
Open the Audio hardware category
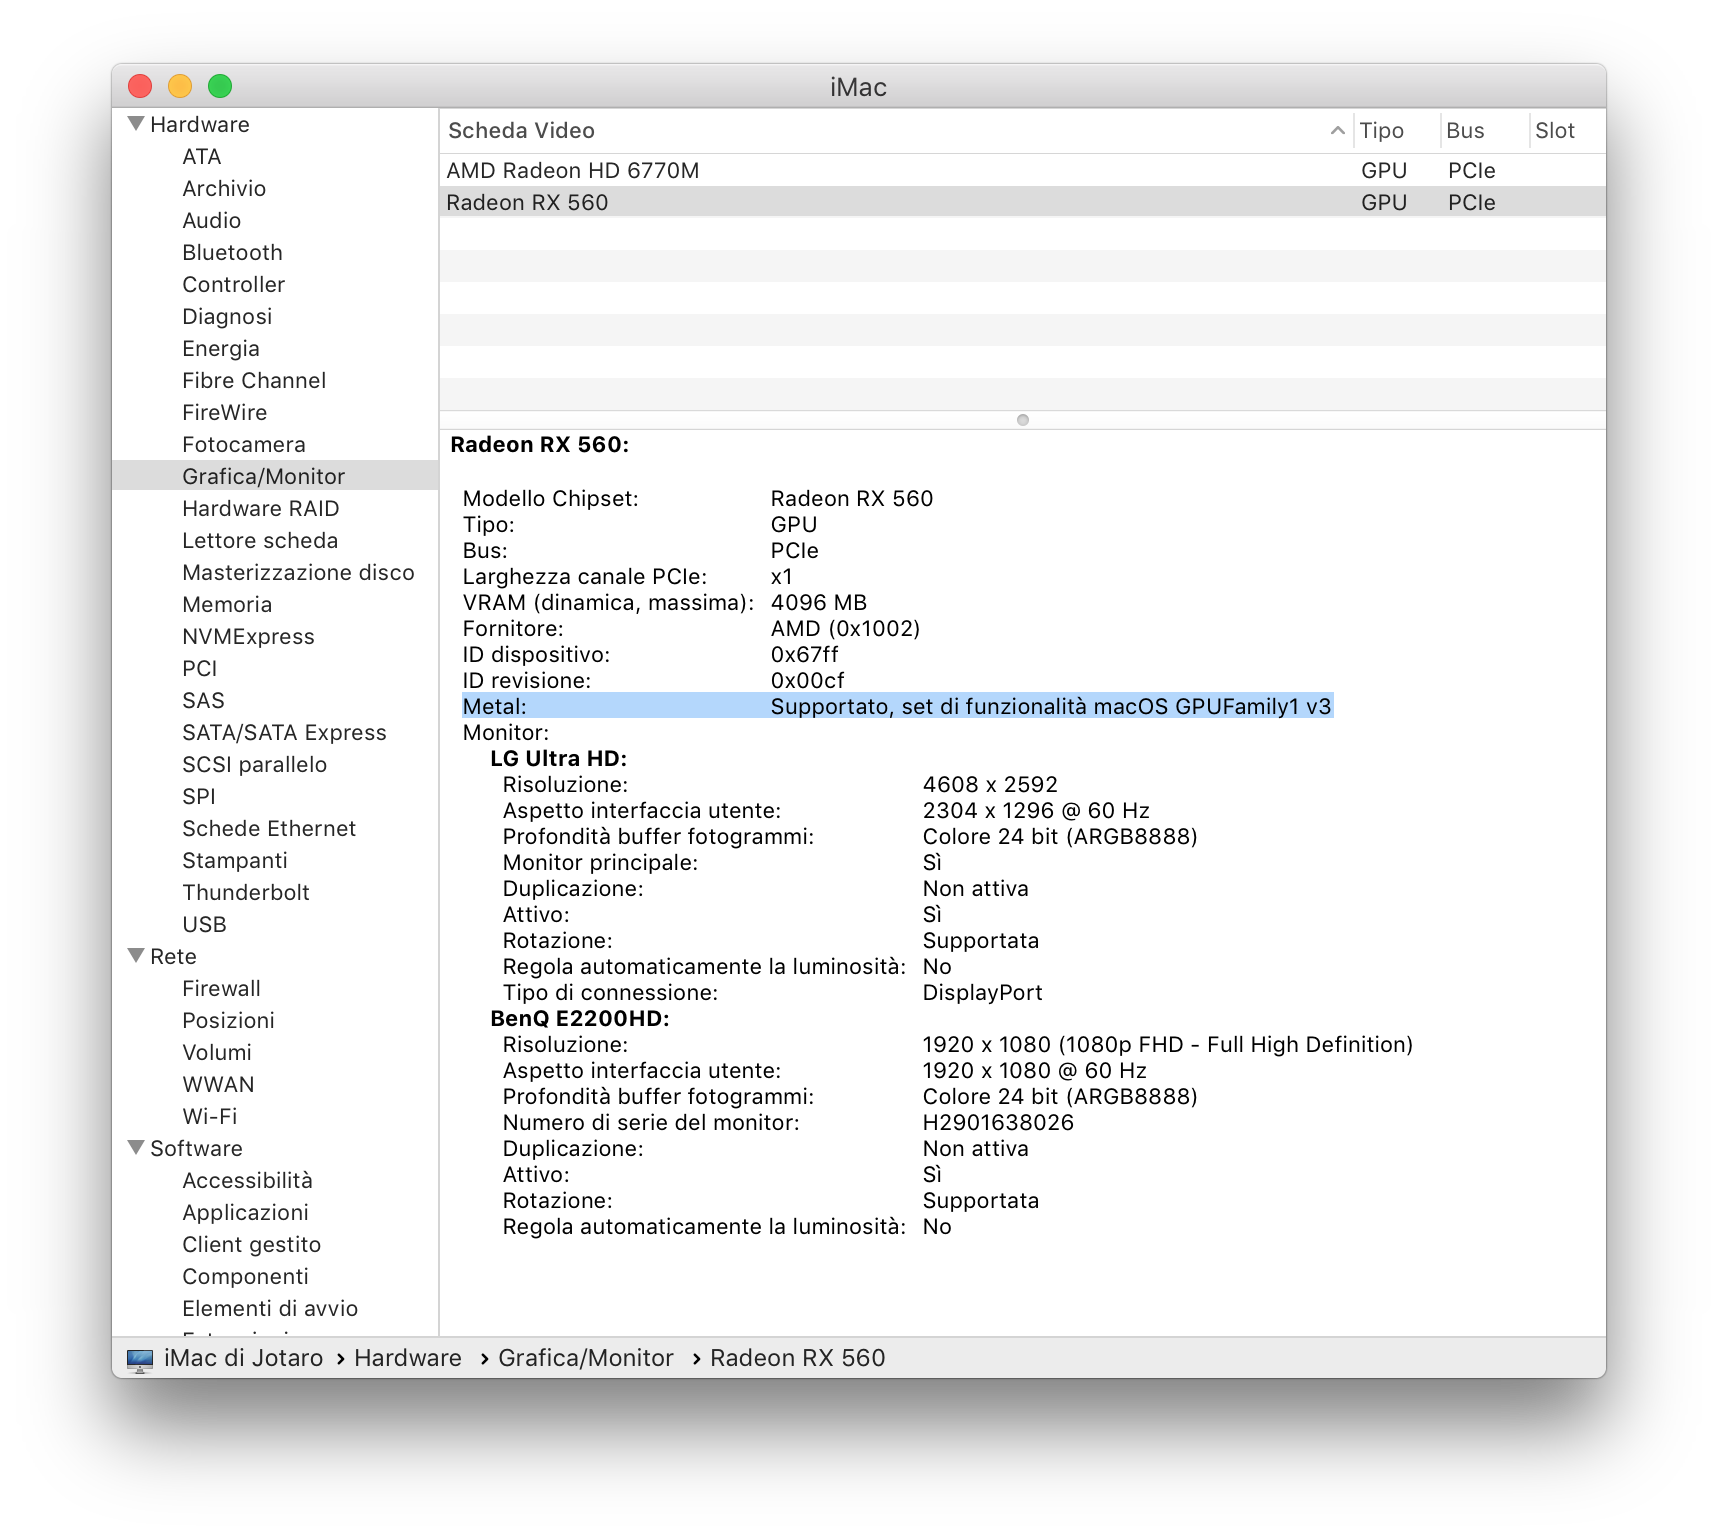(211, 221)
